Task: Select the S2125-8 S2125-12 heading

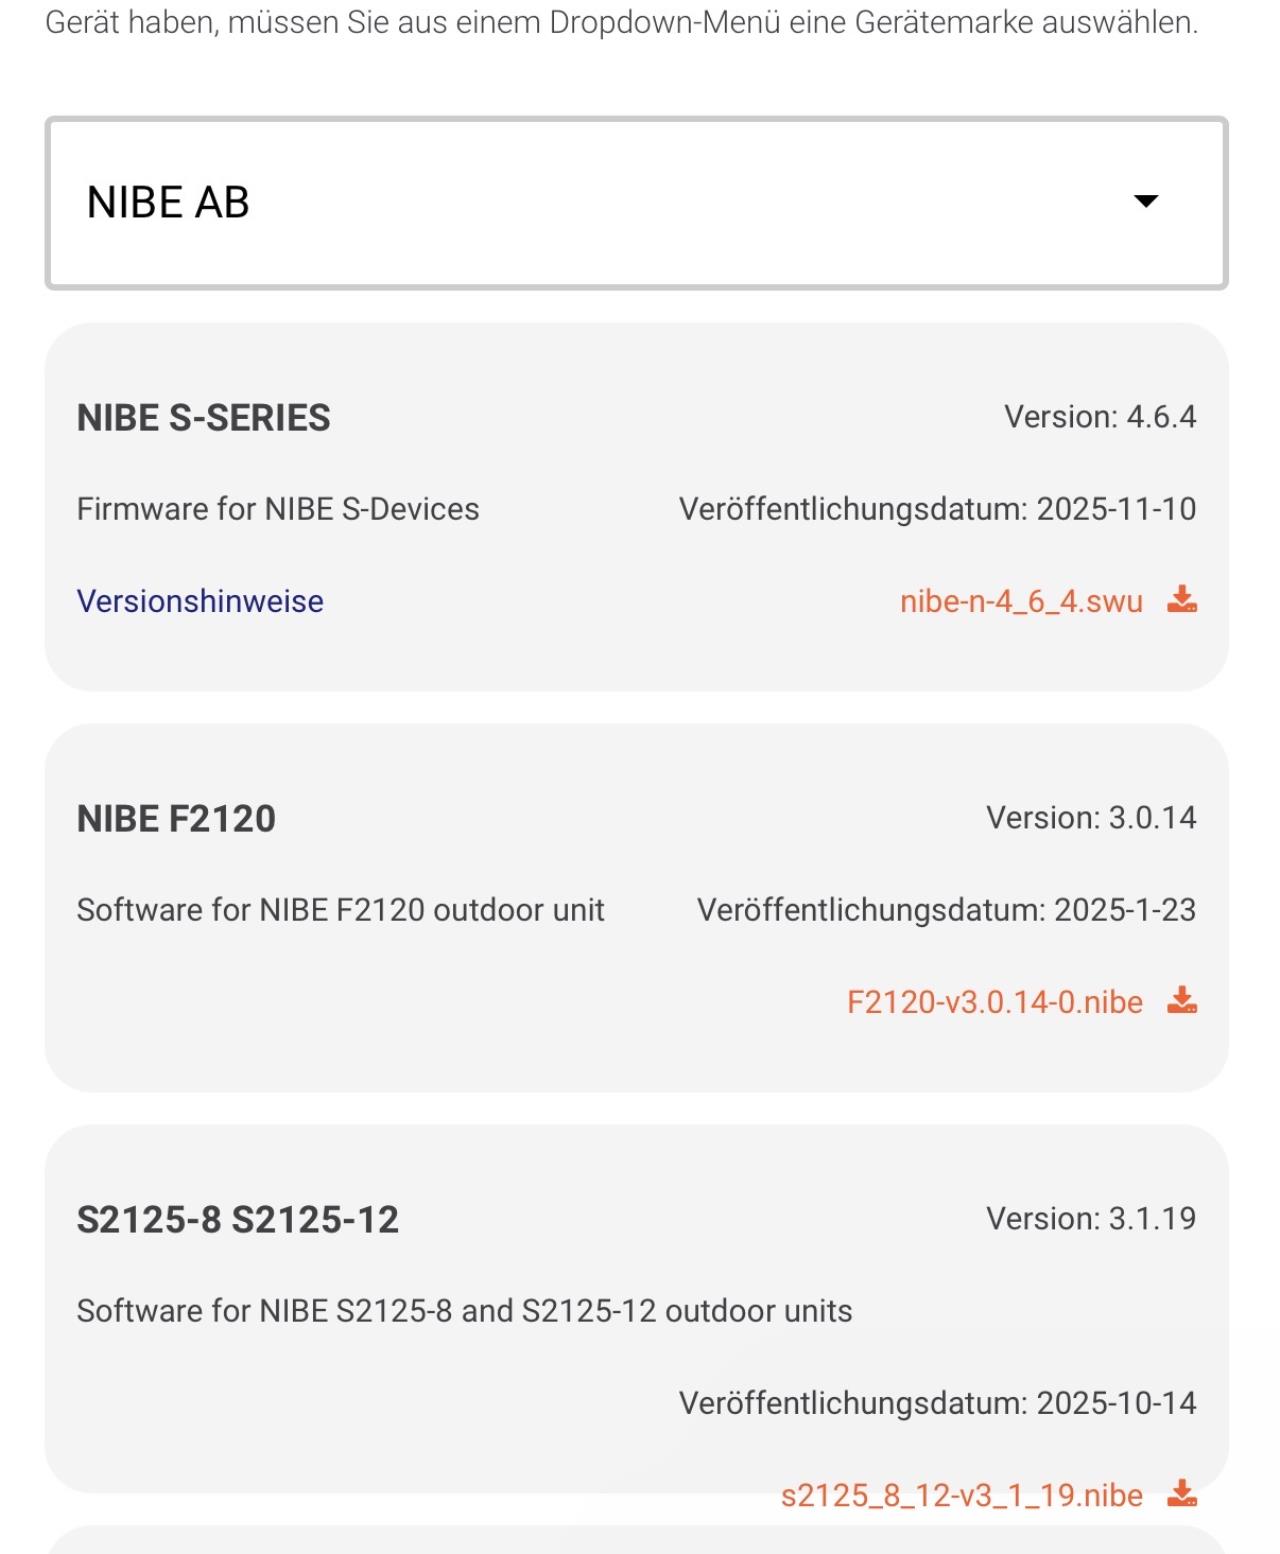Action: point(238,1220)
